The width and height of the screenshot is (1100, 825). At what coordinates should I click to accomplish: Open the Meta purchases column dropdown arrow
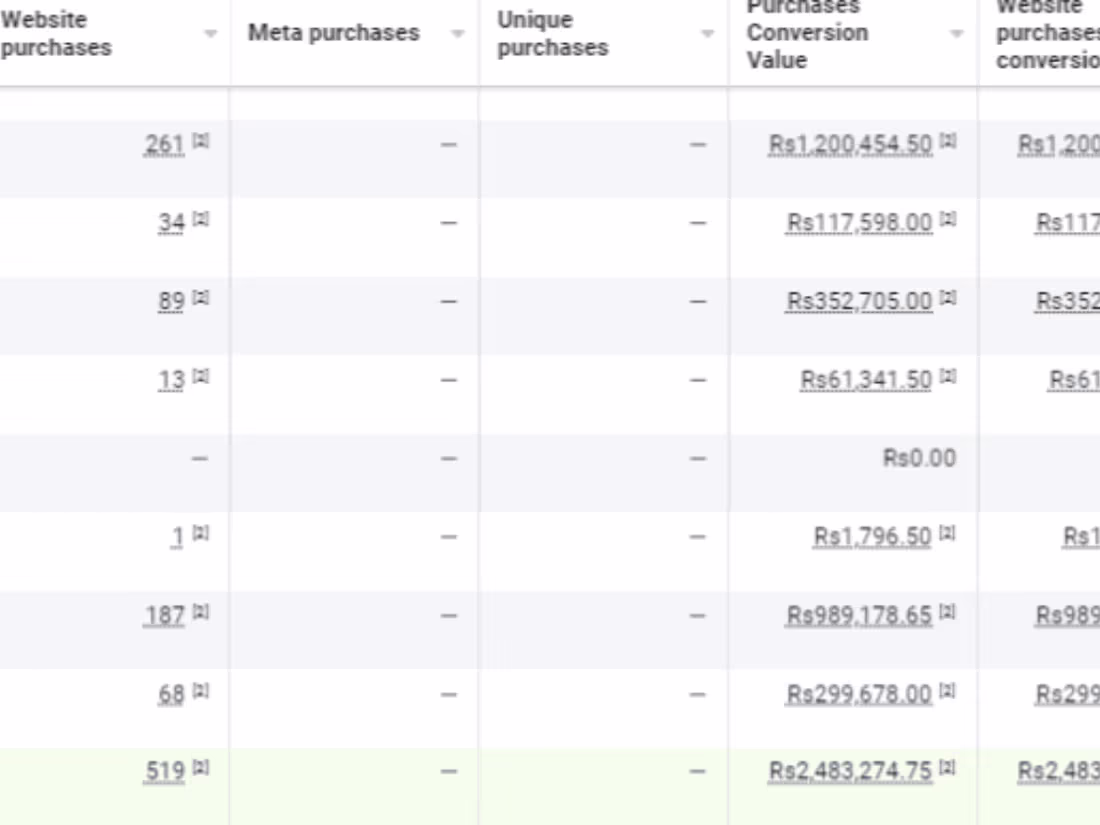(458, 34)
